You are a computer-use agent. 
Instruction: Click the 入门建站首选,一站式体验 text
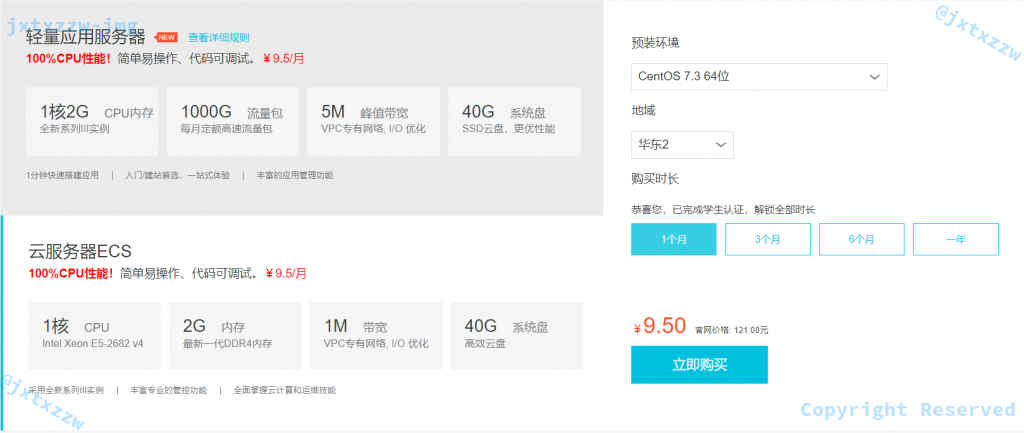(177, 175)
